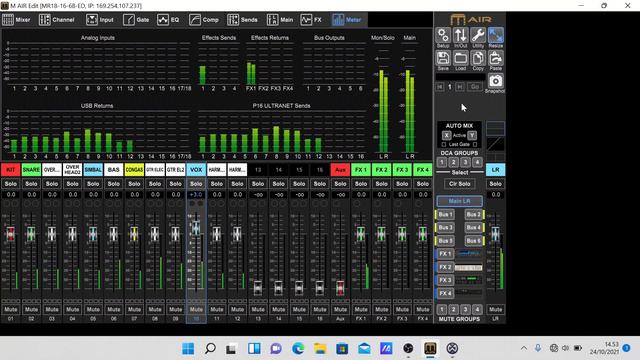The width and height of the screenshot is (640, 360).
Task: Open the In/Out routing arrows icon
Action: (x=460, y=36)
